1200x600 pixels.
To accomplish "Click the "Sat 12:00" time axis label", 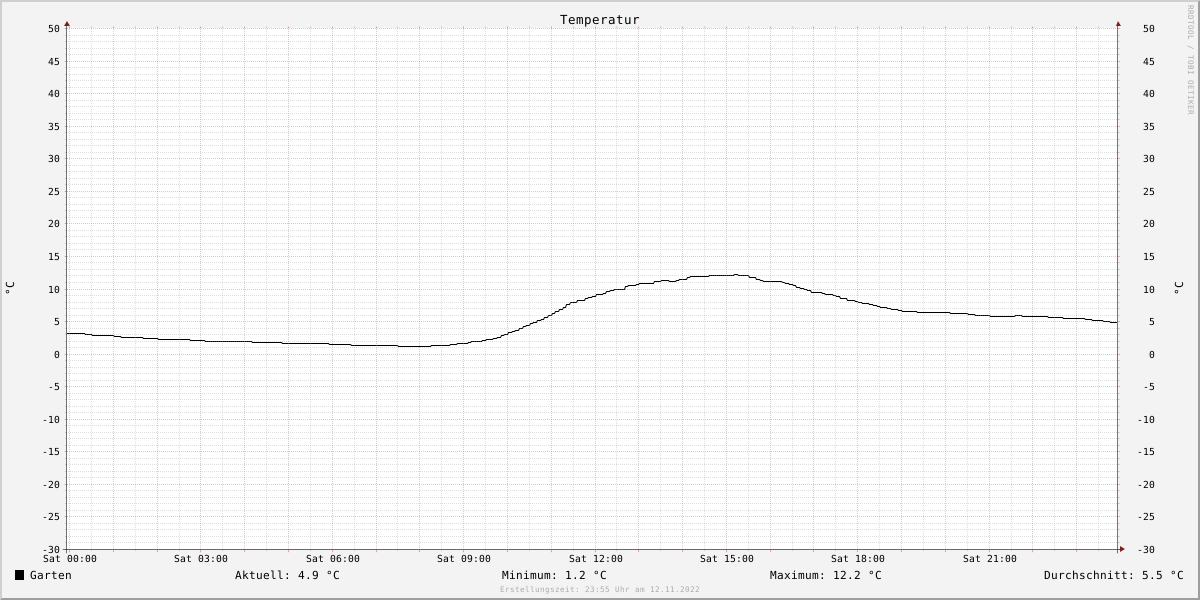I will coord(596,559).
